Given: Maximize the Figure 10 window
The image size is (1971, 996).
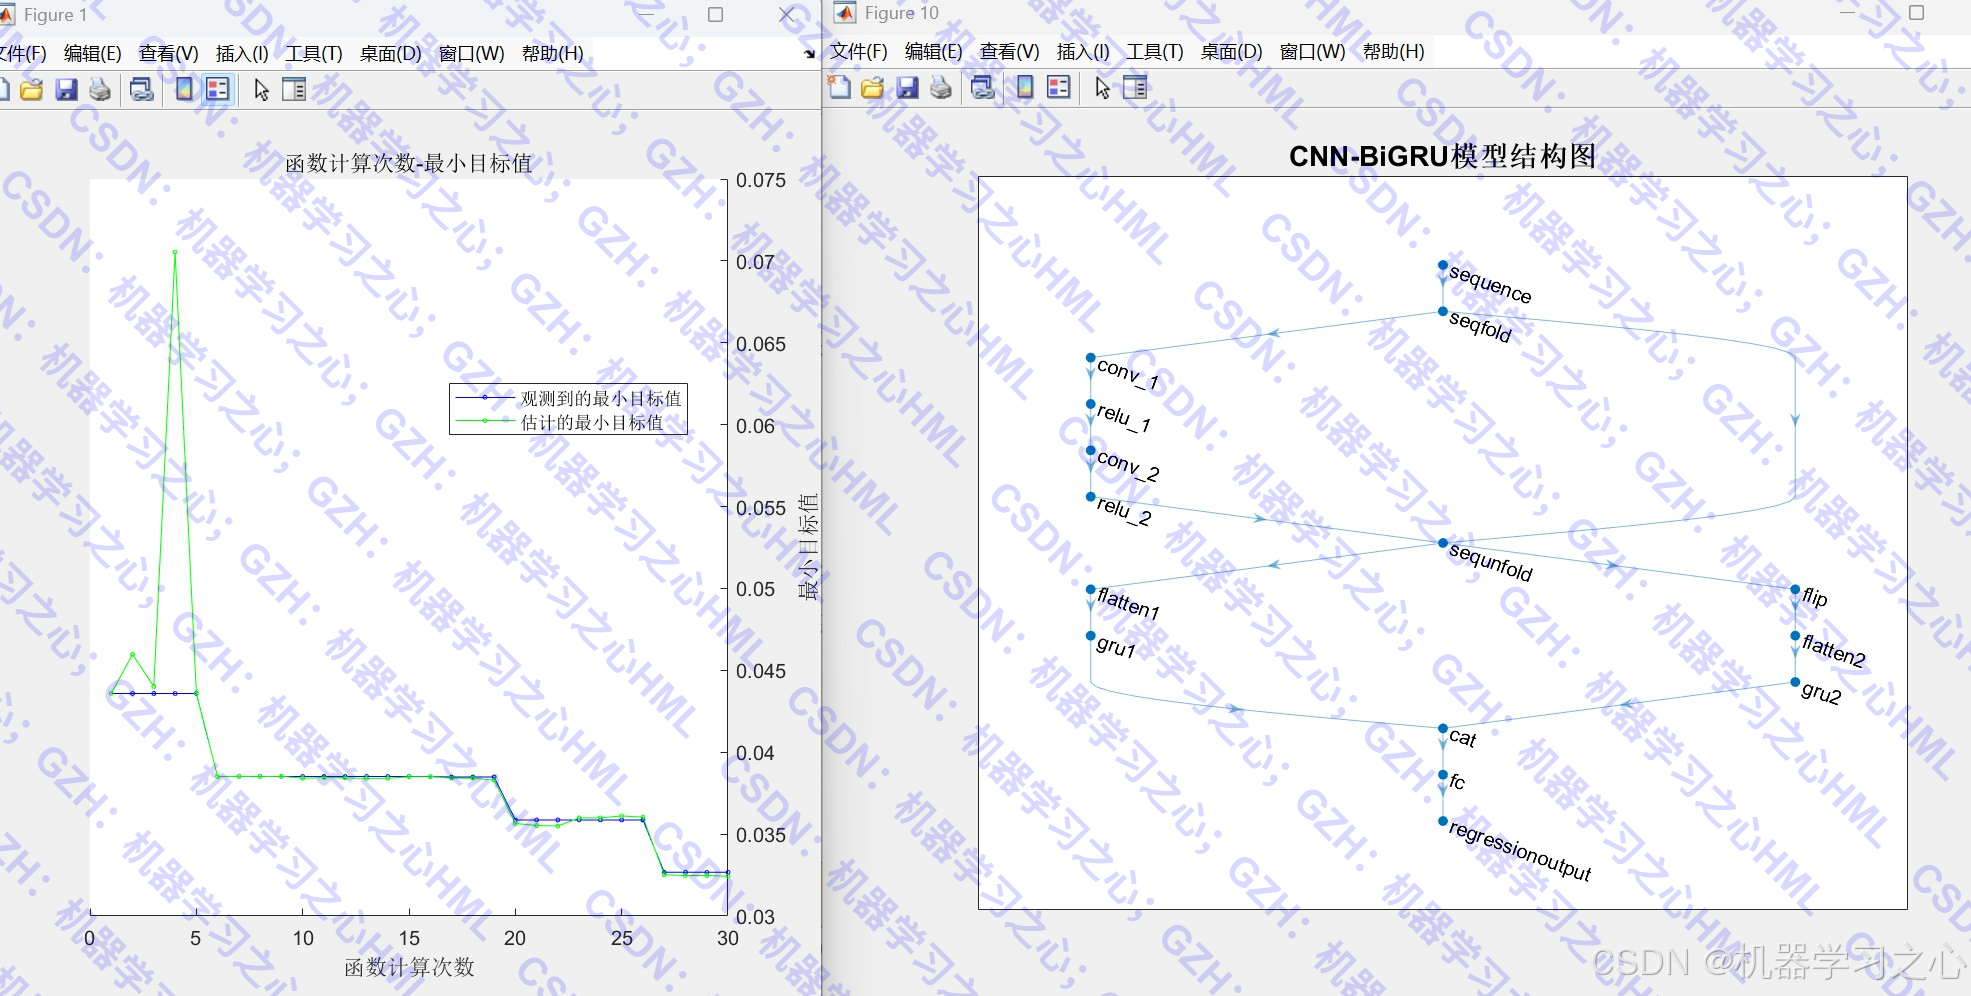Looking at the screenshot, I should (1917, 13).
